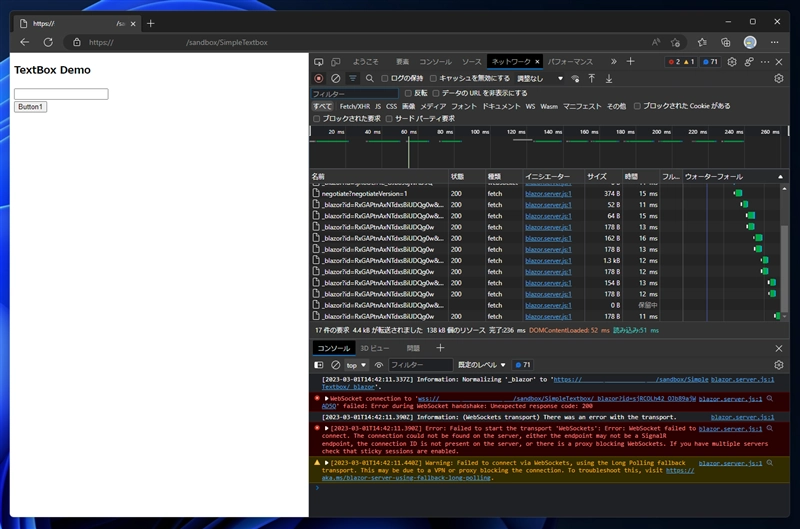Open the browser profile avatar
This screenshot has width=800, height=529.
(x=749, y=42)
